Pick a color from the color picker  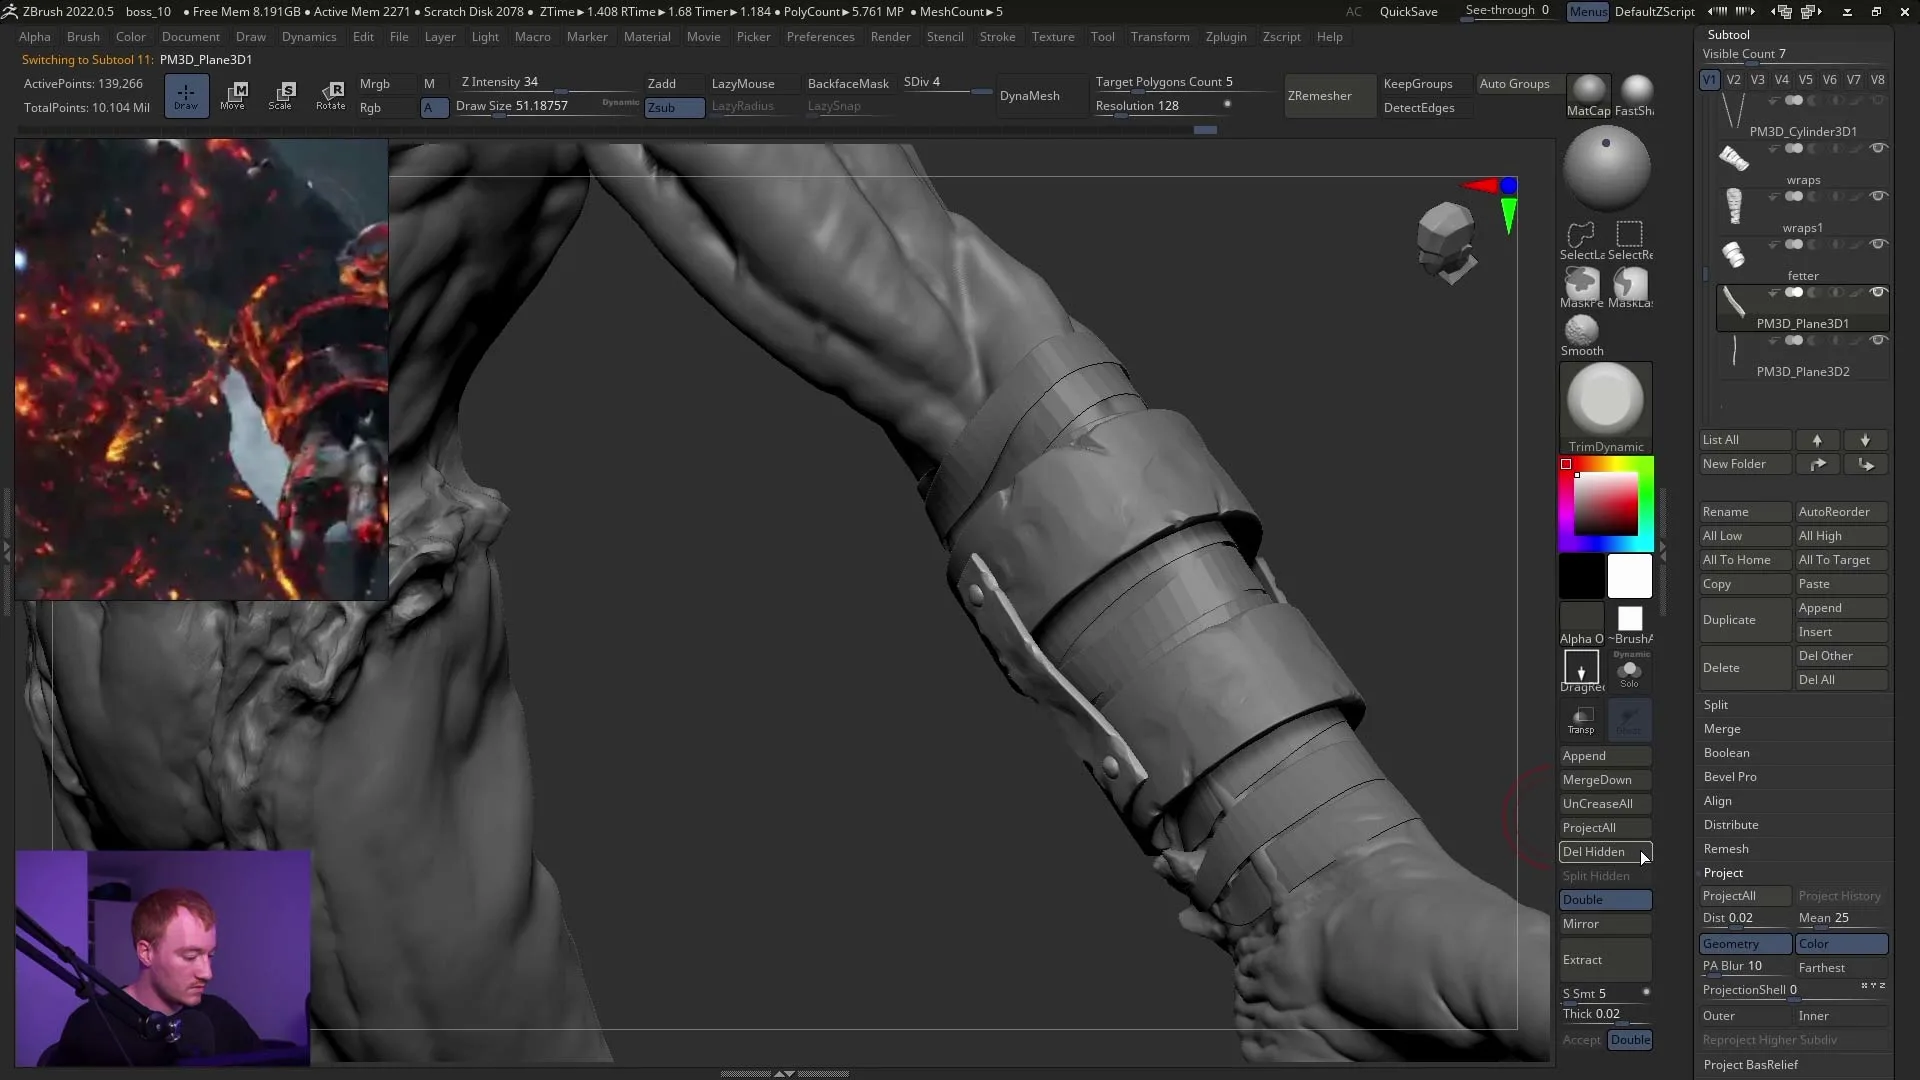click(1605, 505)
